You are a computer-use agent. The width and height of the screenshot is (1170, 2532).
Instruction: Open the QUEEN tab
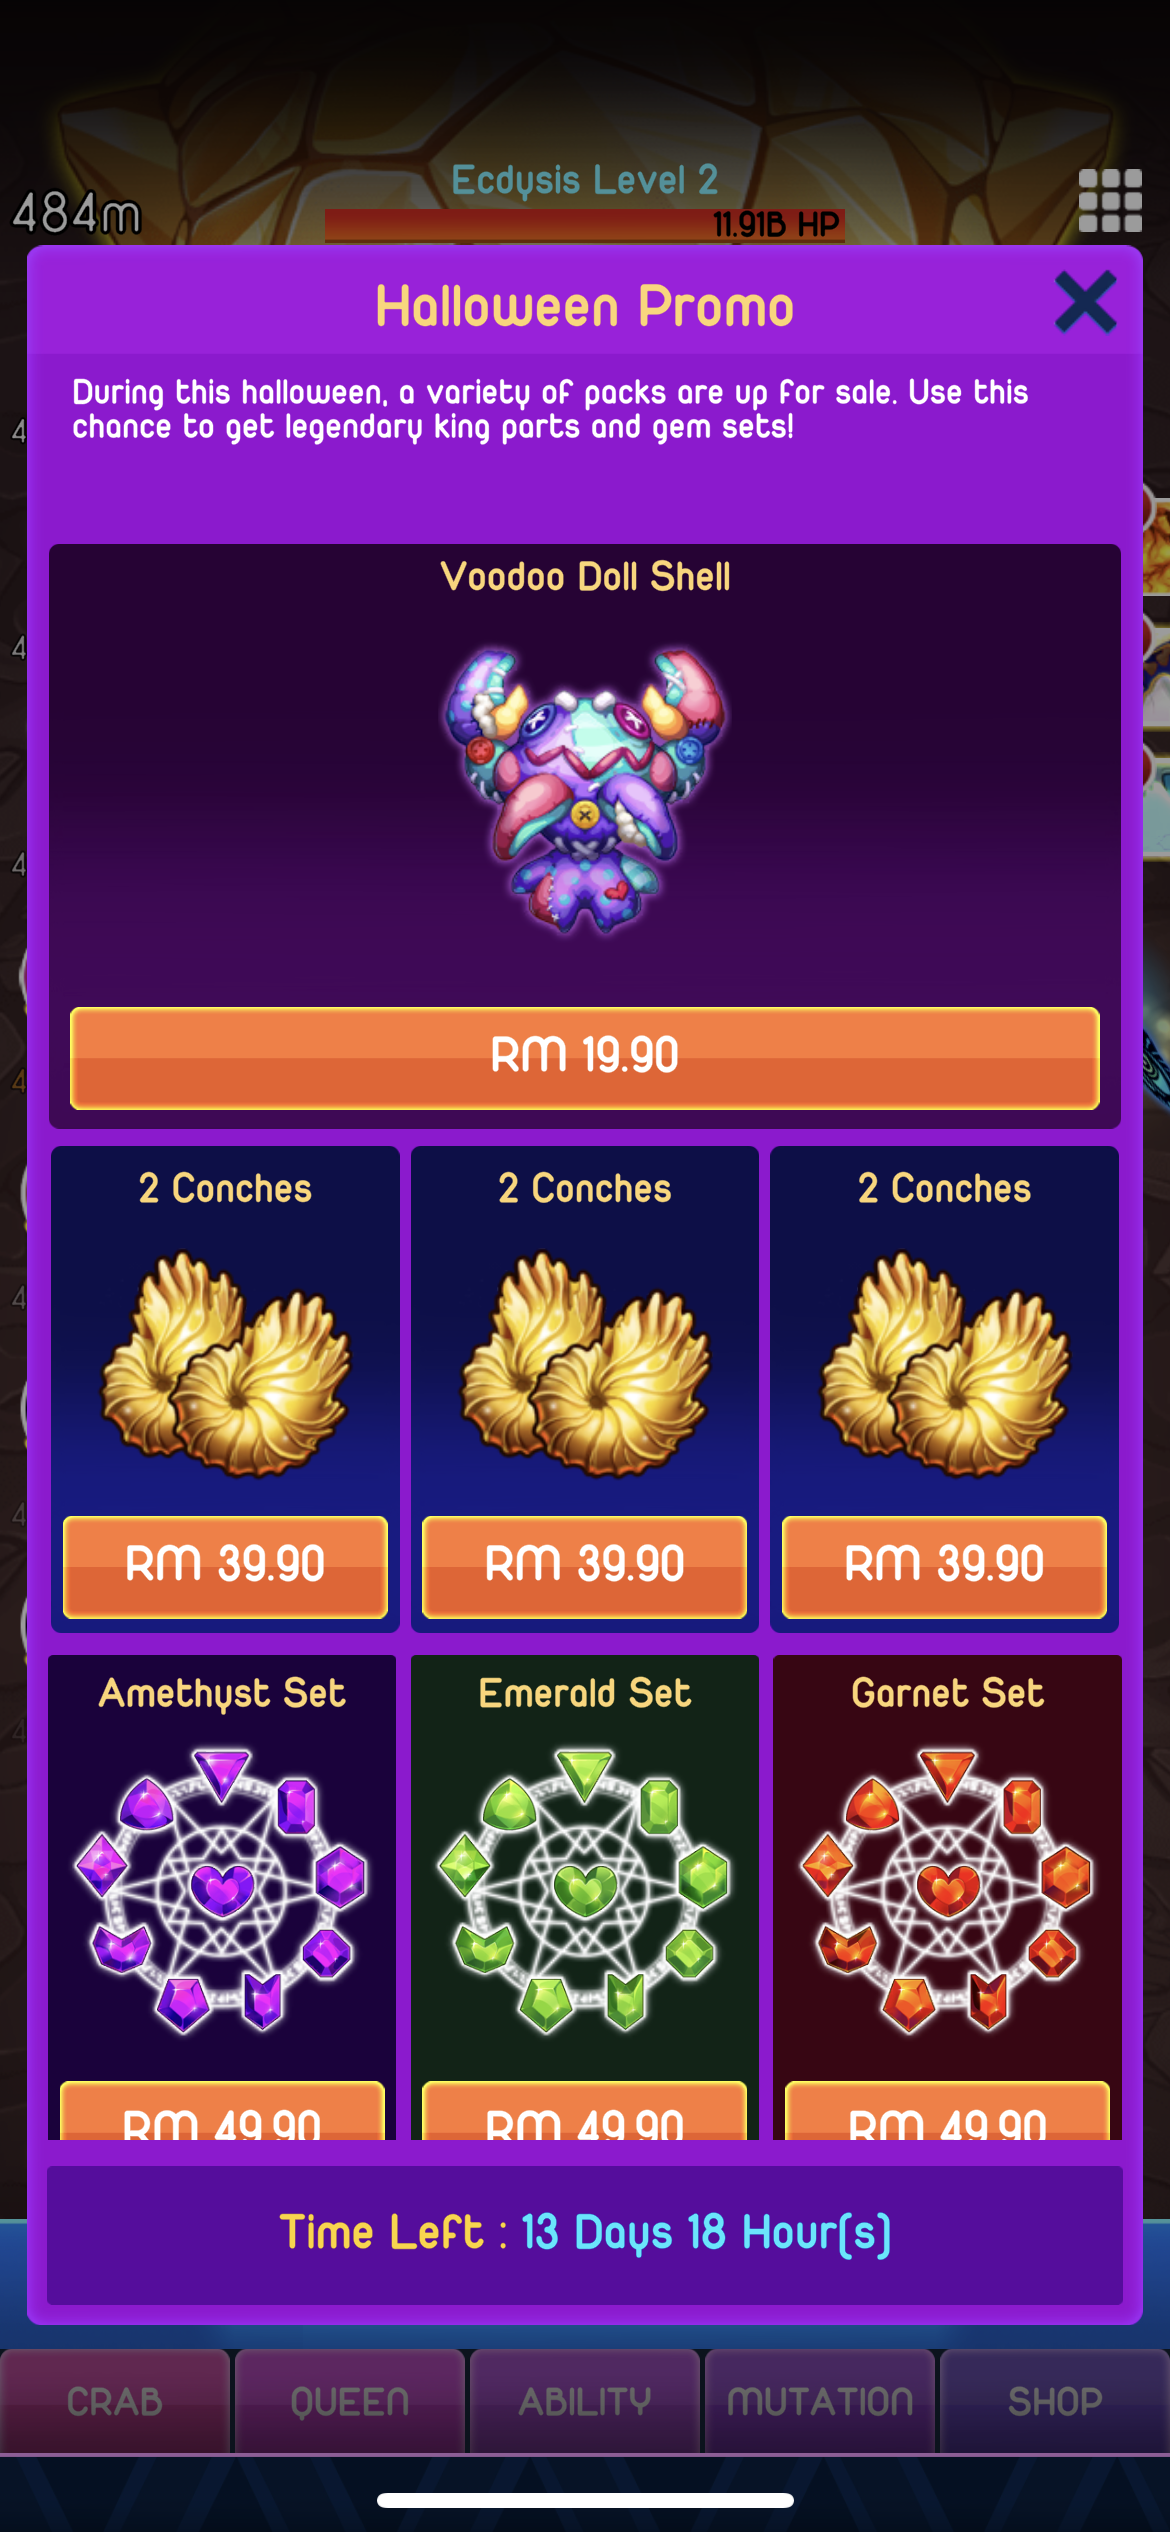350,2401
